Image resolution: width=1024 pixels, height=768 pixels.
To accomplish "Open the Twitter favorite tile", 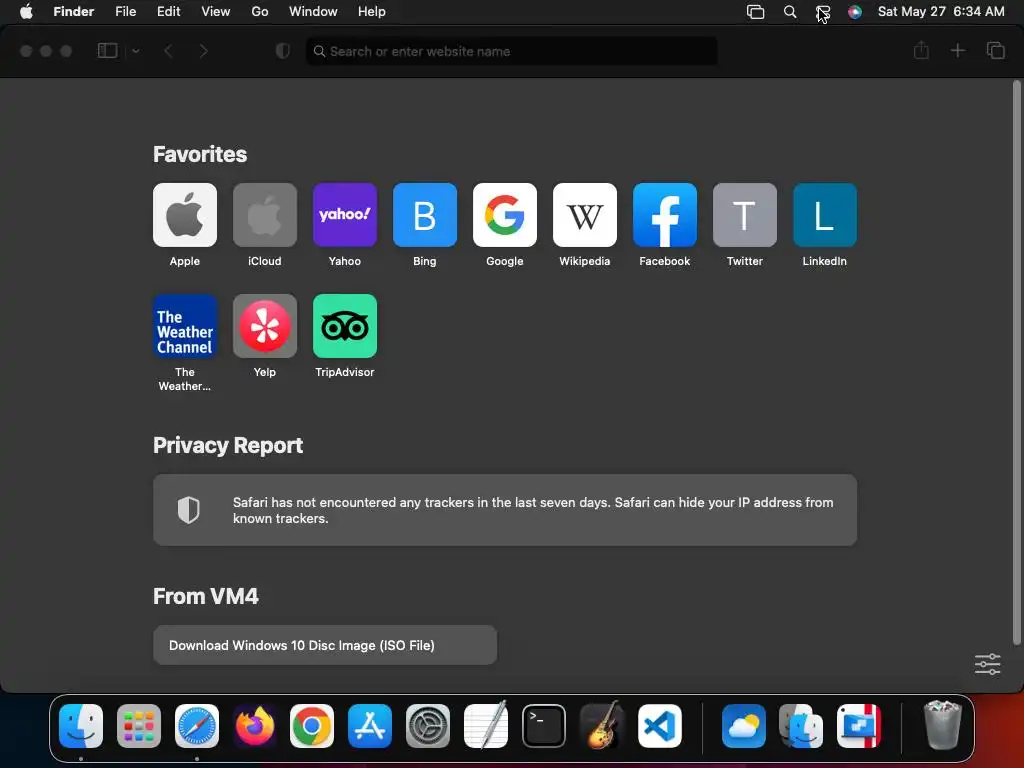I will point(744,215).
